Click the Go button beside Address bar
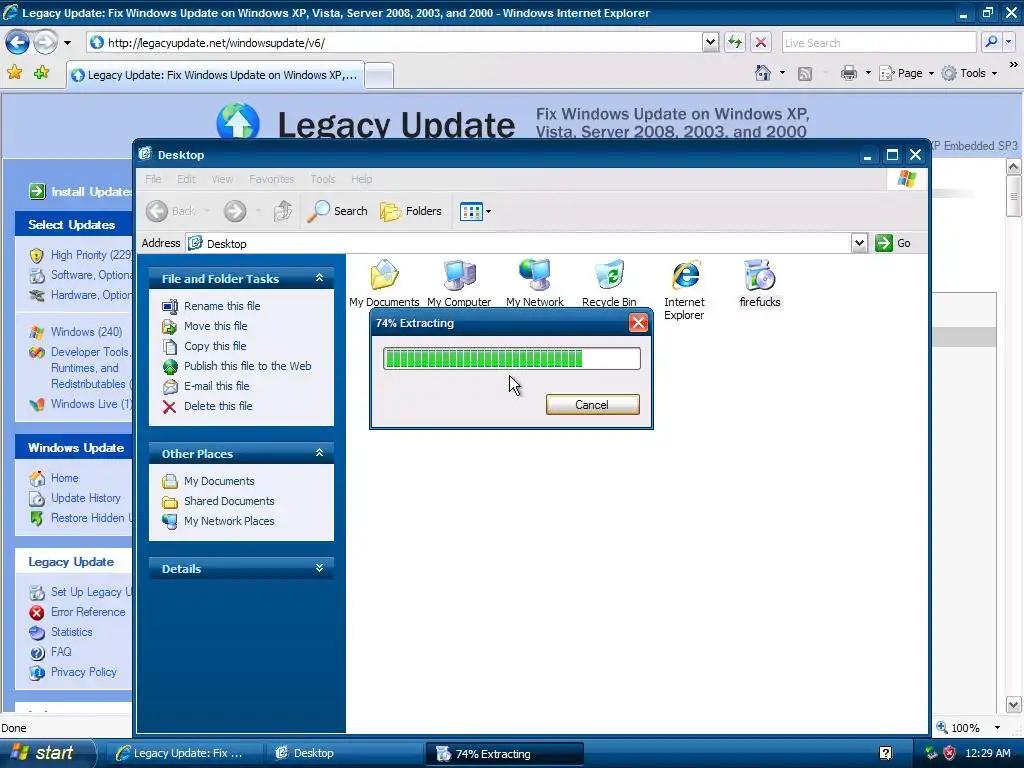1024x768 pixels. pyautogui.click(x=893, y=243)
